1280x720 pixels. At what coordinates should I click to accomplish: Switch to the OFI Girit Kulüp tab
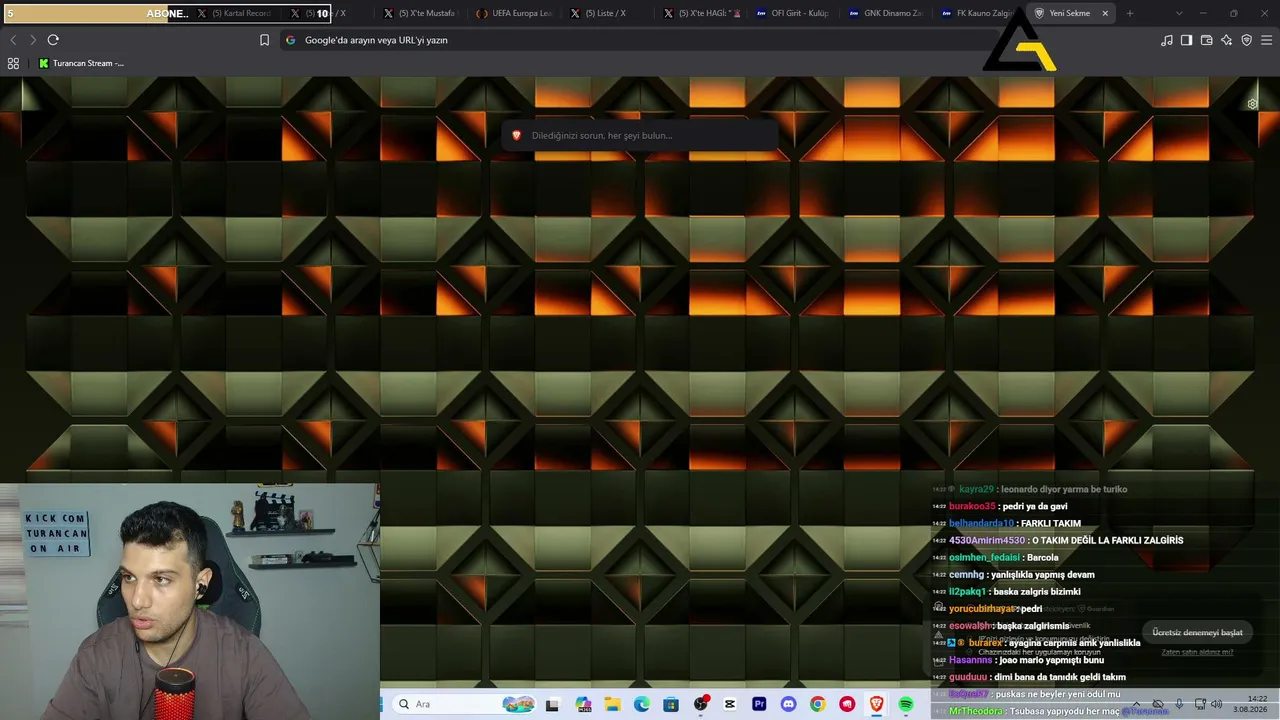tap(793, 13)
